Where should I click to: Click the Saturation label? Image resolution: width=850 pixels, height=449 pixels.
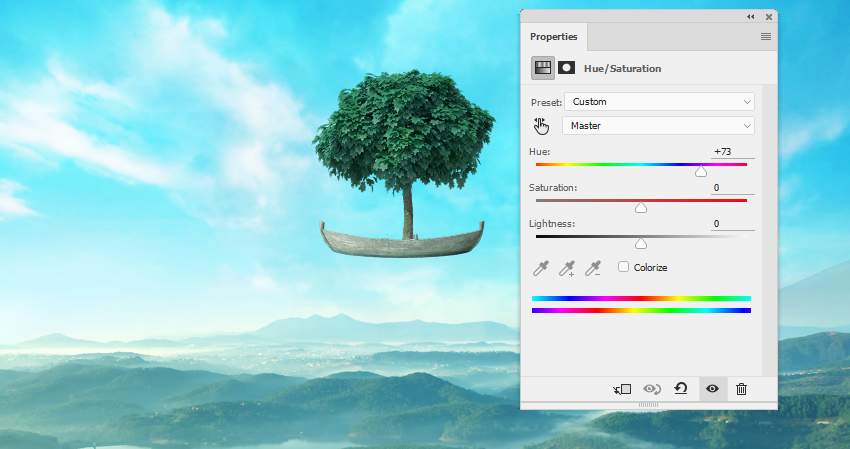pyautogui.click(x=553, y=188)
